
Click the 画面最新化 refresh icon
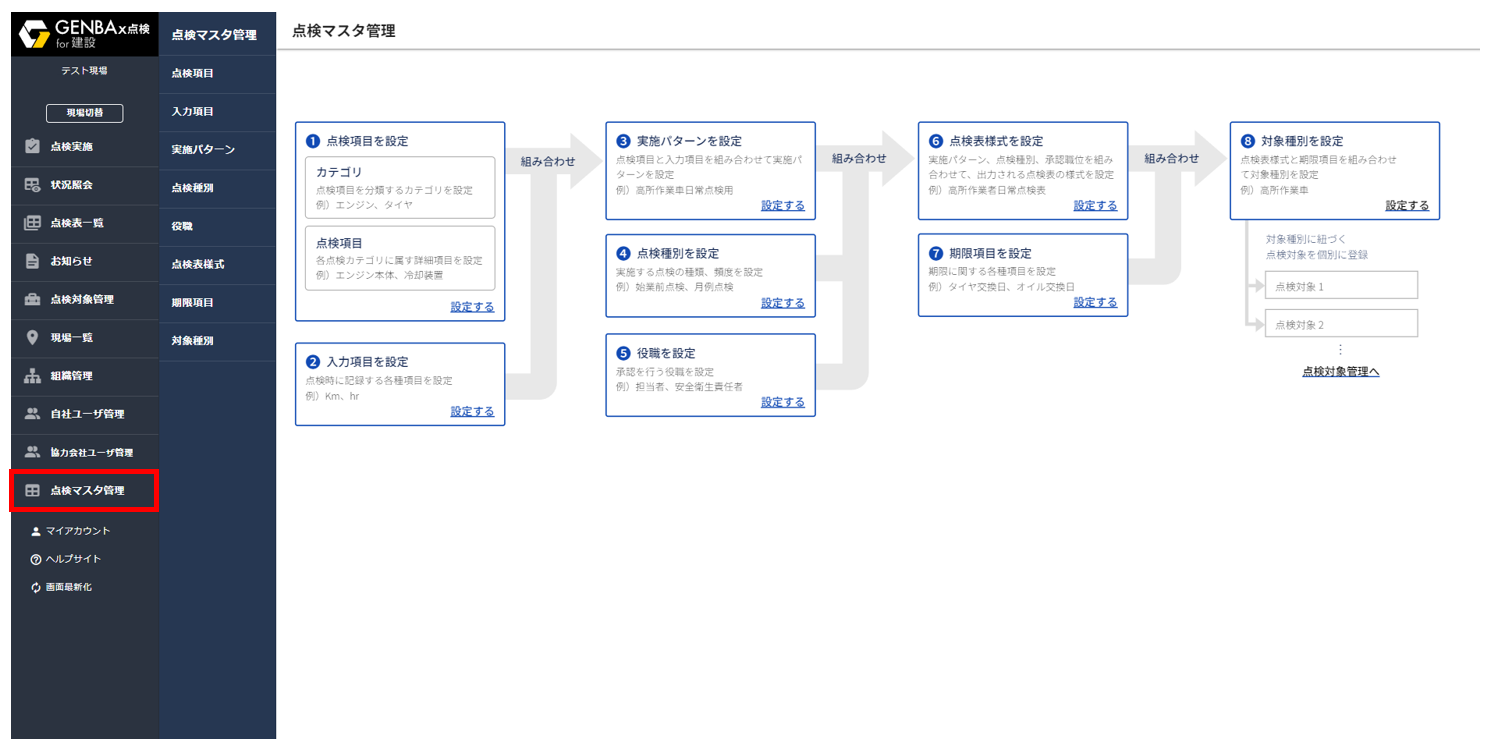36,588
